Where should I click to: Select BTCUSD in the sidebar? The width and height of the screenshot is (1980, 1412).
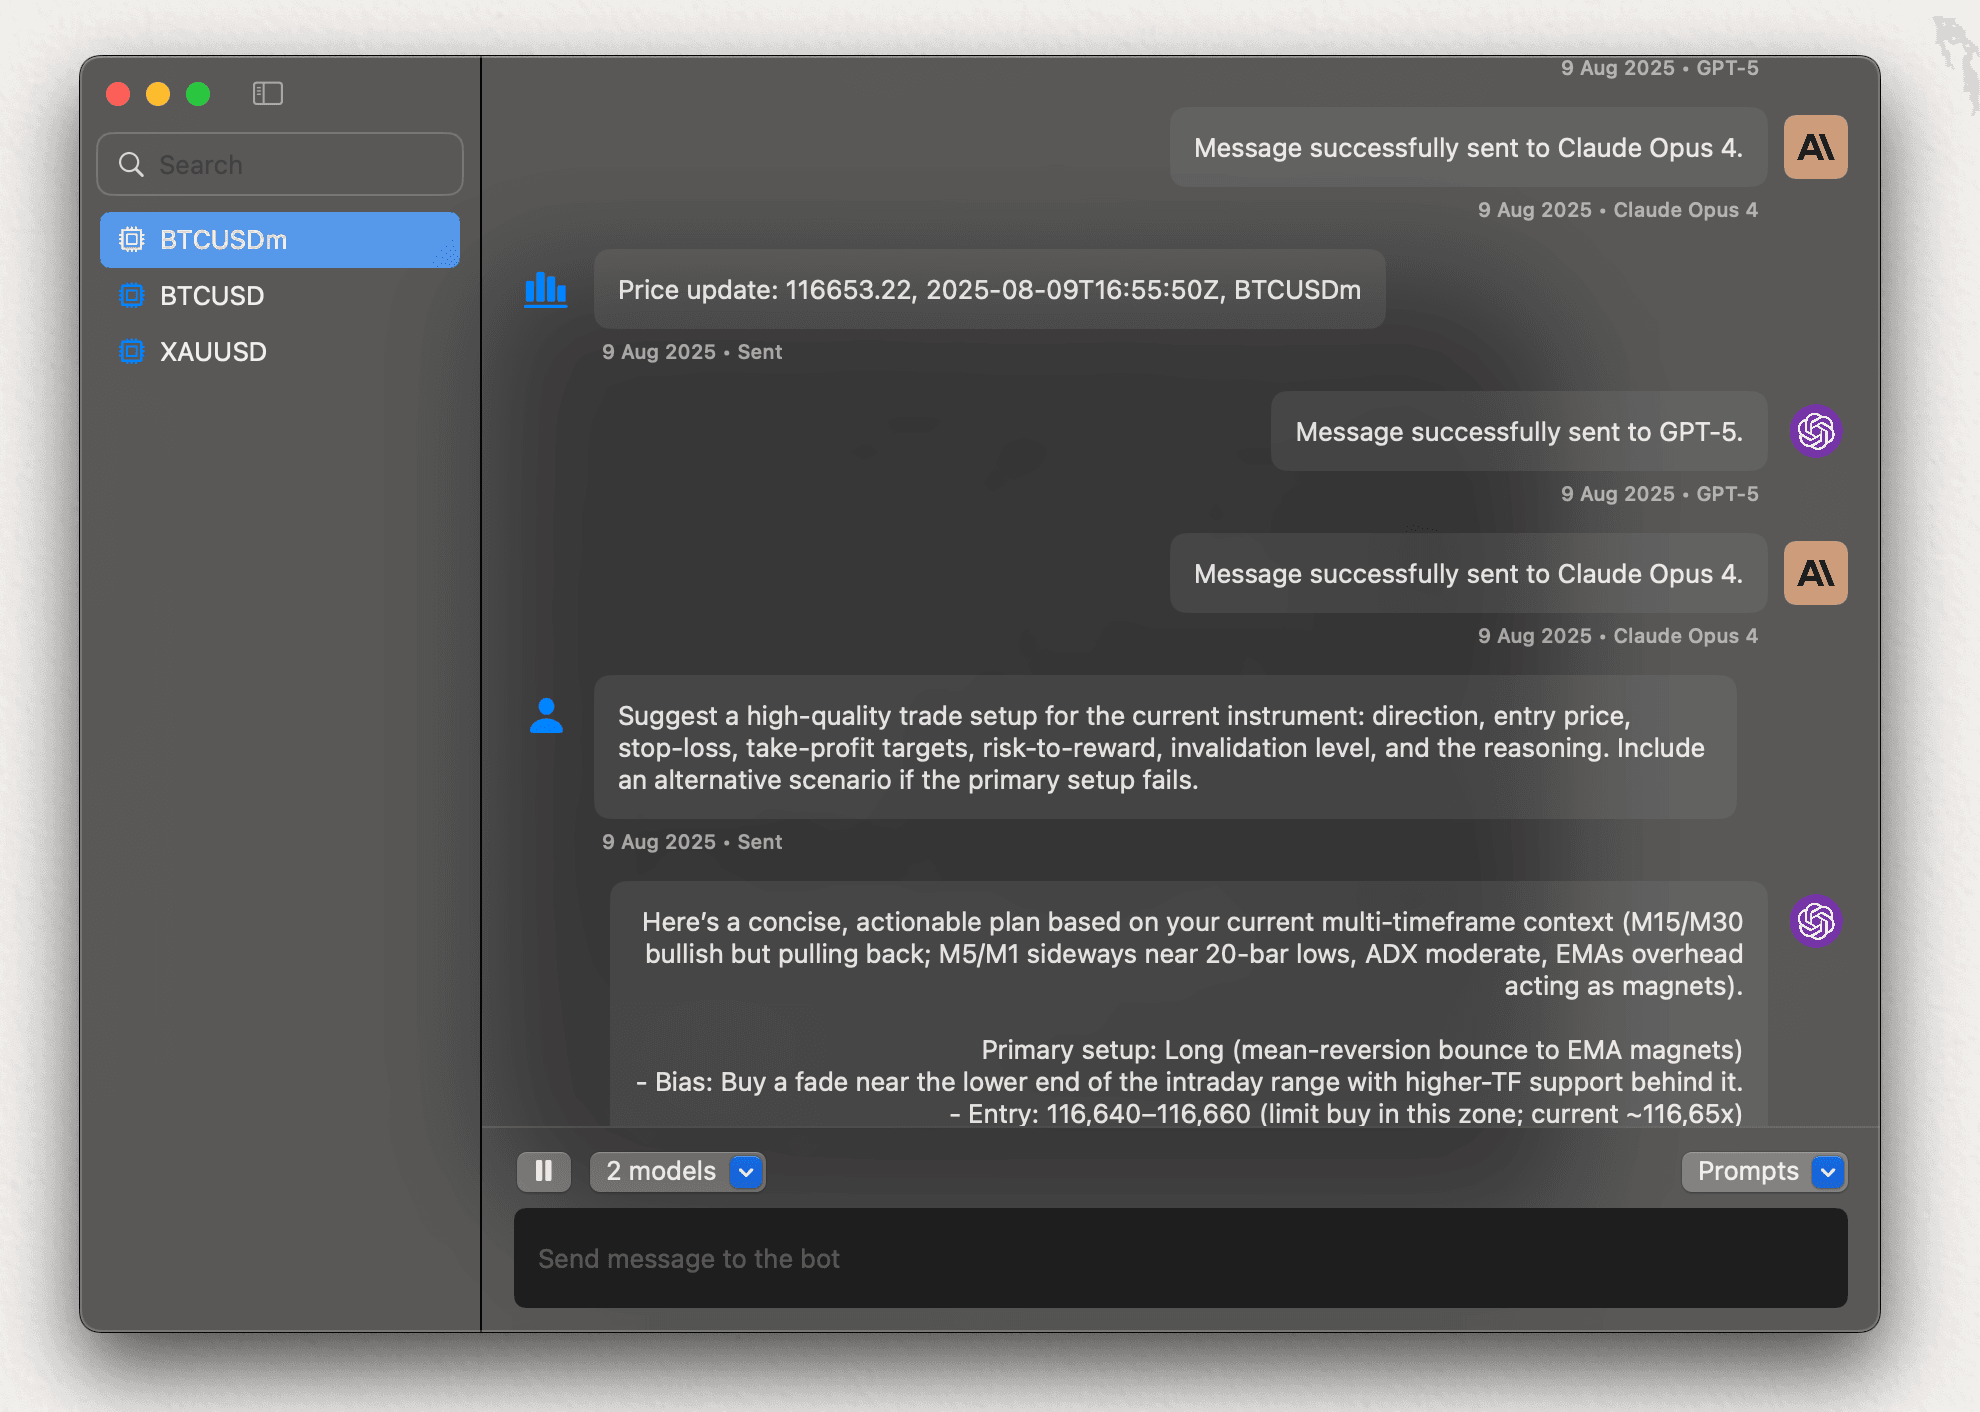click(212, 296)
